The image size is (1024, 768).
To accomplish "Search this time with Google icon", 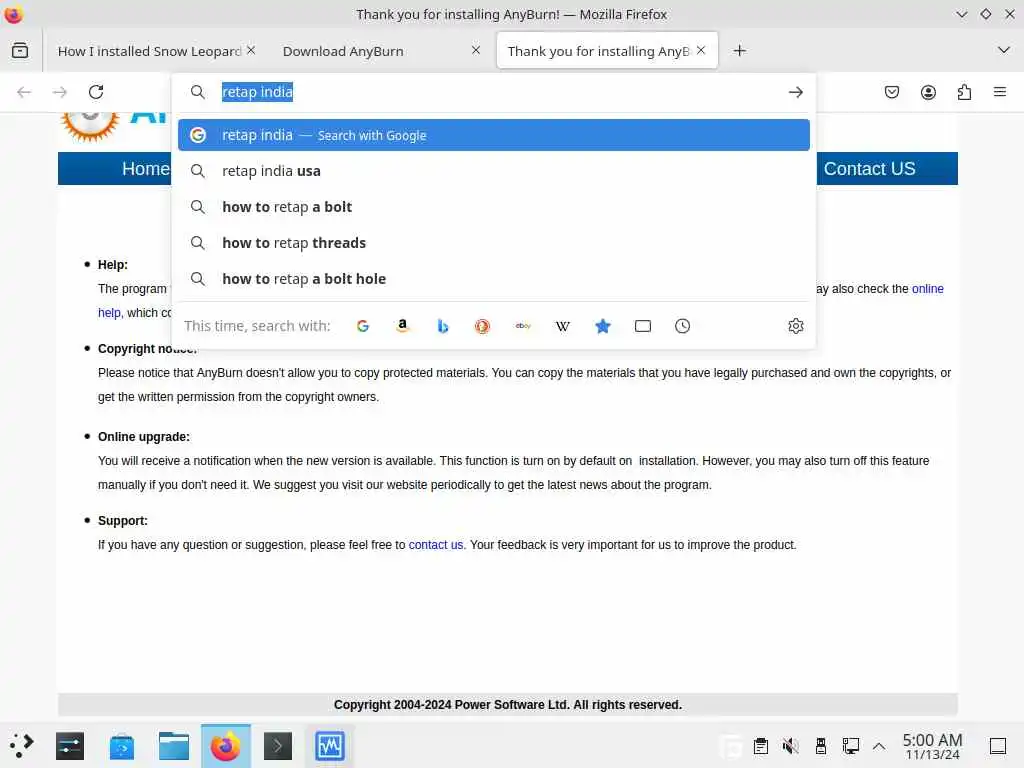I will (x=363, y=326).
